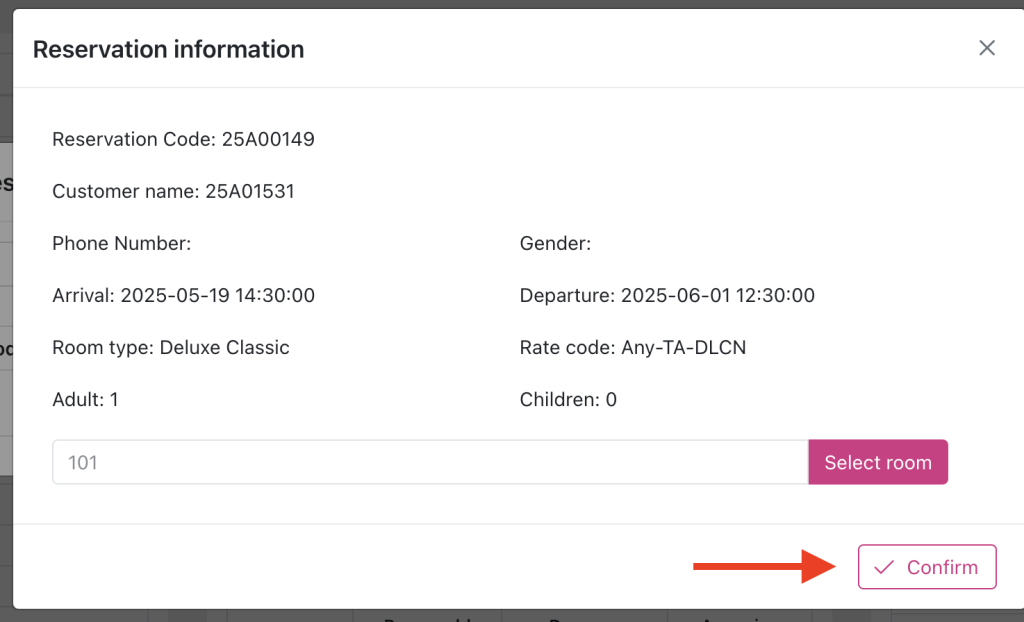
Task: Close the Reservation information dialog
Action: point(987,48)
